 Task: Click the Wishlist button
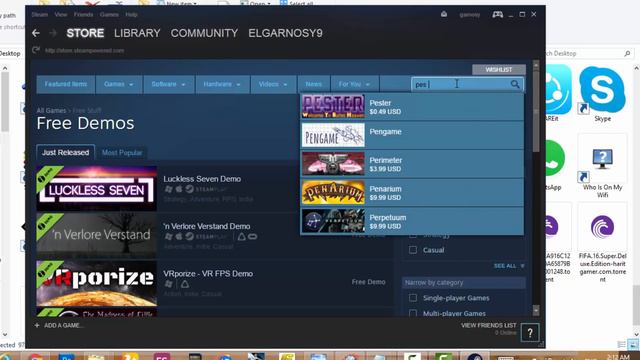pyautogui.click(x=499, y=69)
